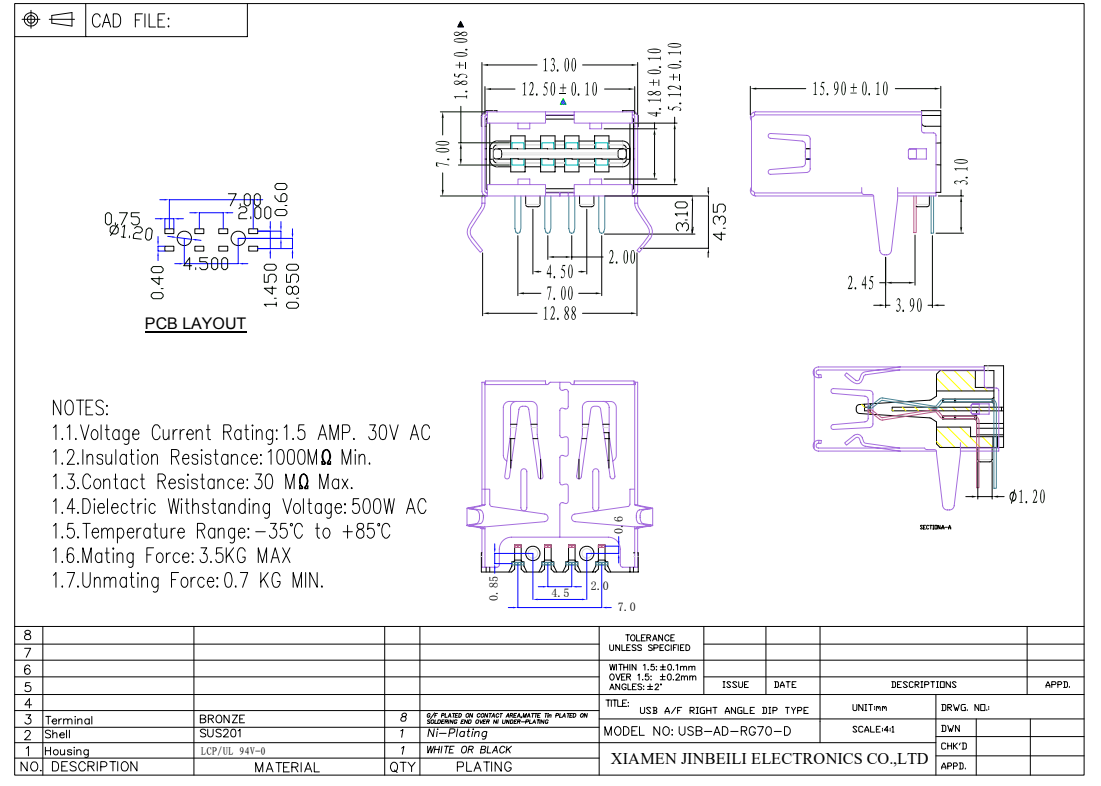Click the 'MATERIAL' column header
The width and height of the screenshot is (1101, 786).
click(287, 768)
